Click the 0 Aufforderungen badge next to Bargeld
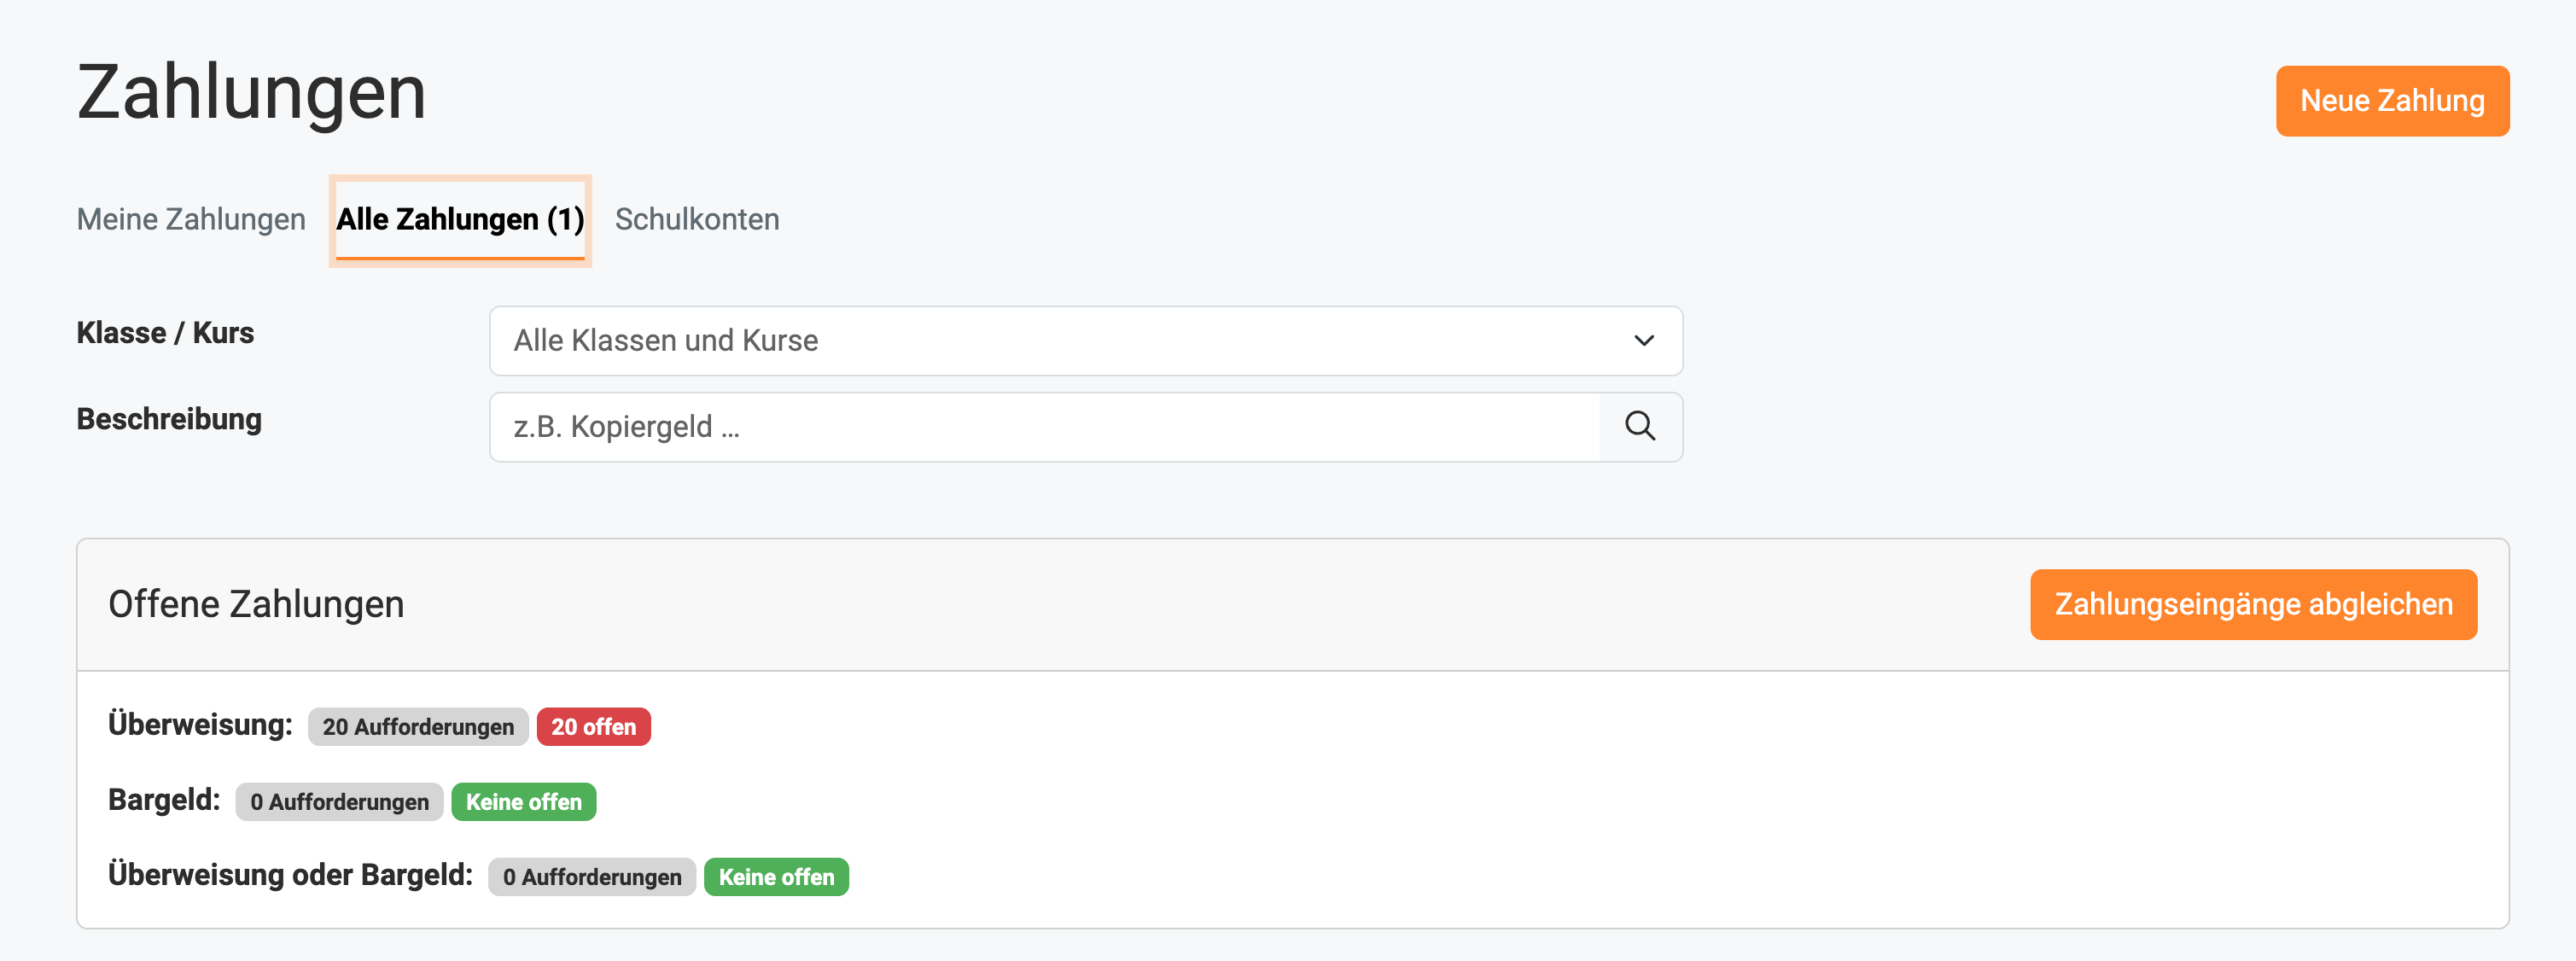Screen dimensions: 2576x961 click(x=339, y=802)
